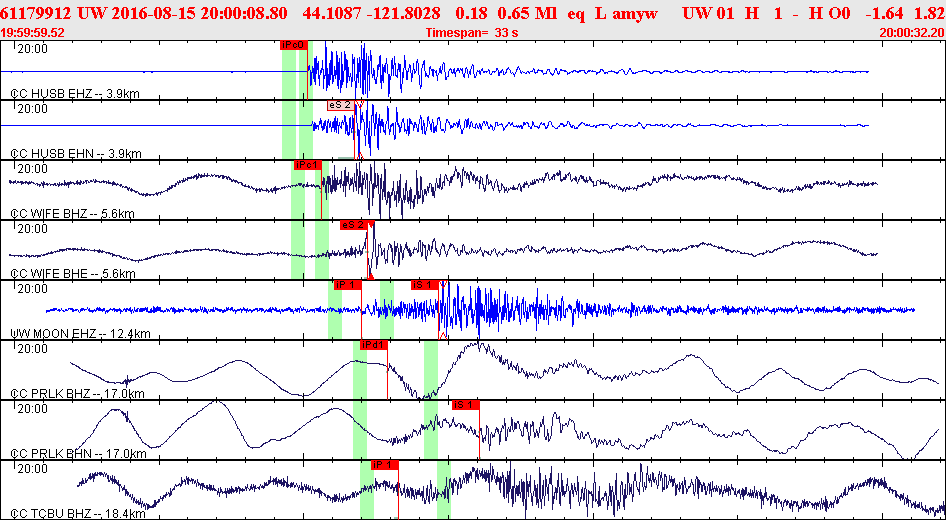946x520 pixels.
Task: Select the eS 2 pick flag on WIFE BHE
Action: [x=354, y=225]
